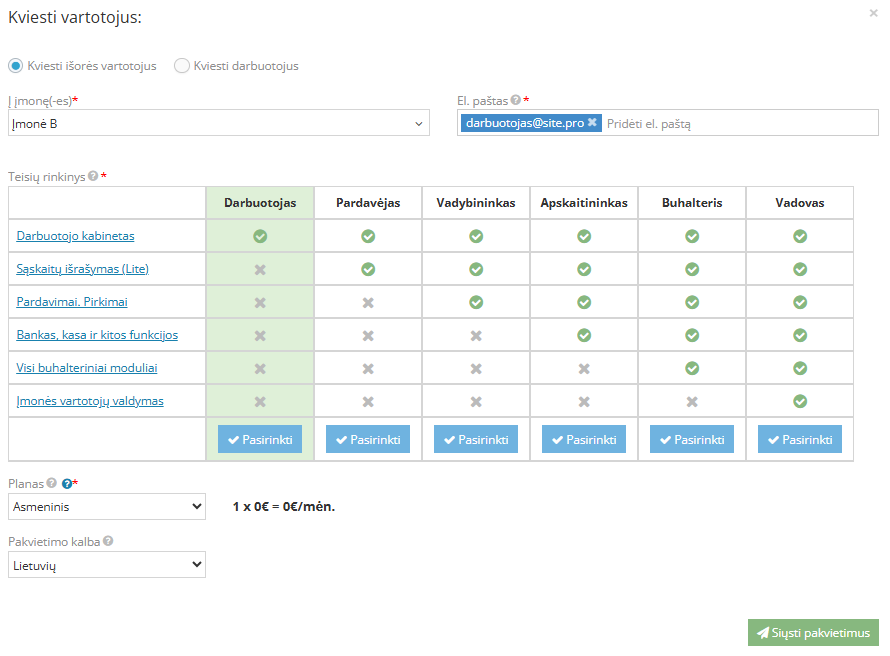
Task: Open Sąskaitų išrašymas (Lite) link
Action: (x=83, y=269)
